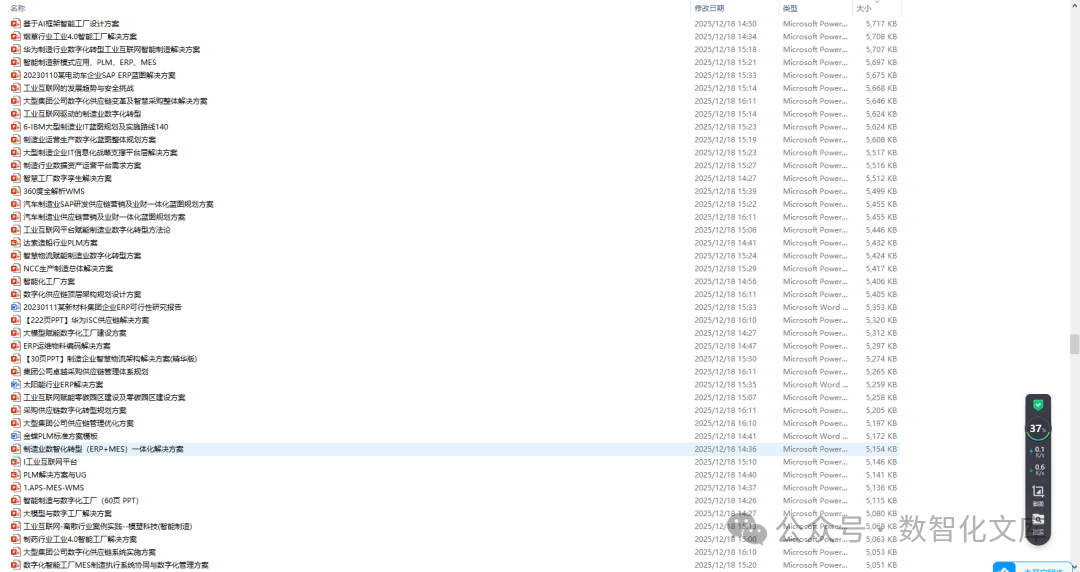Select file 大型集团公司数字化供应链系统实施方案
Screen dimensions: 1080x572
[x=90, y=552]
